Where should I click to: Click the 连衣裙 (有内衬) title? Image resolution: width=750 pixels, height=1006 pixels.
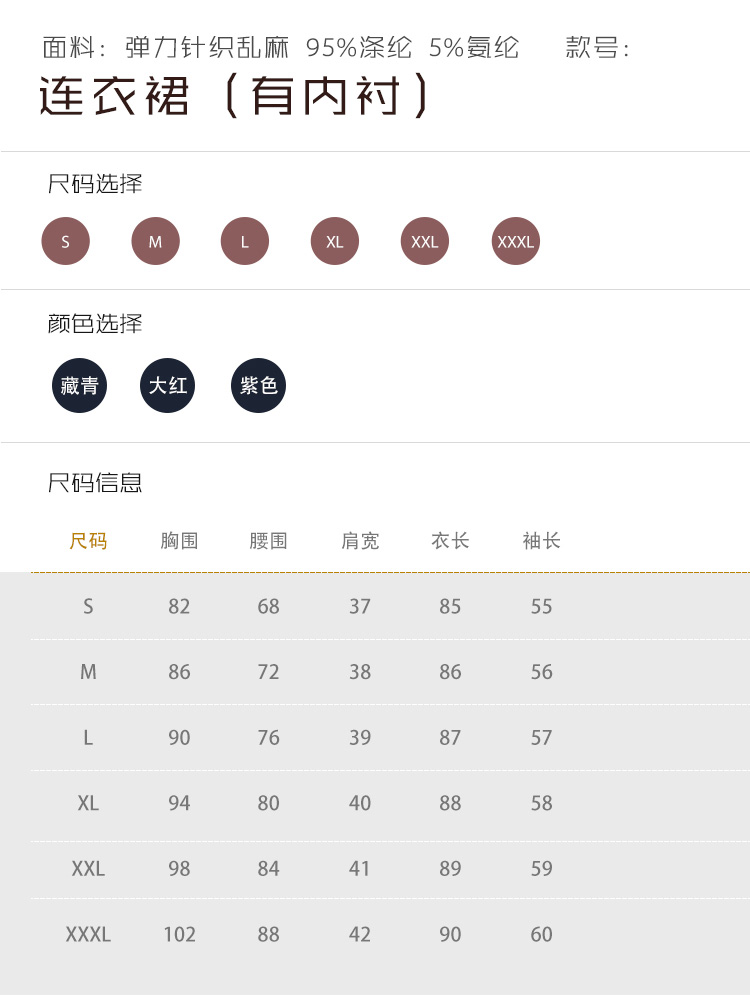pyautogui.click(x=235, y=97)
